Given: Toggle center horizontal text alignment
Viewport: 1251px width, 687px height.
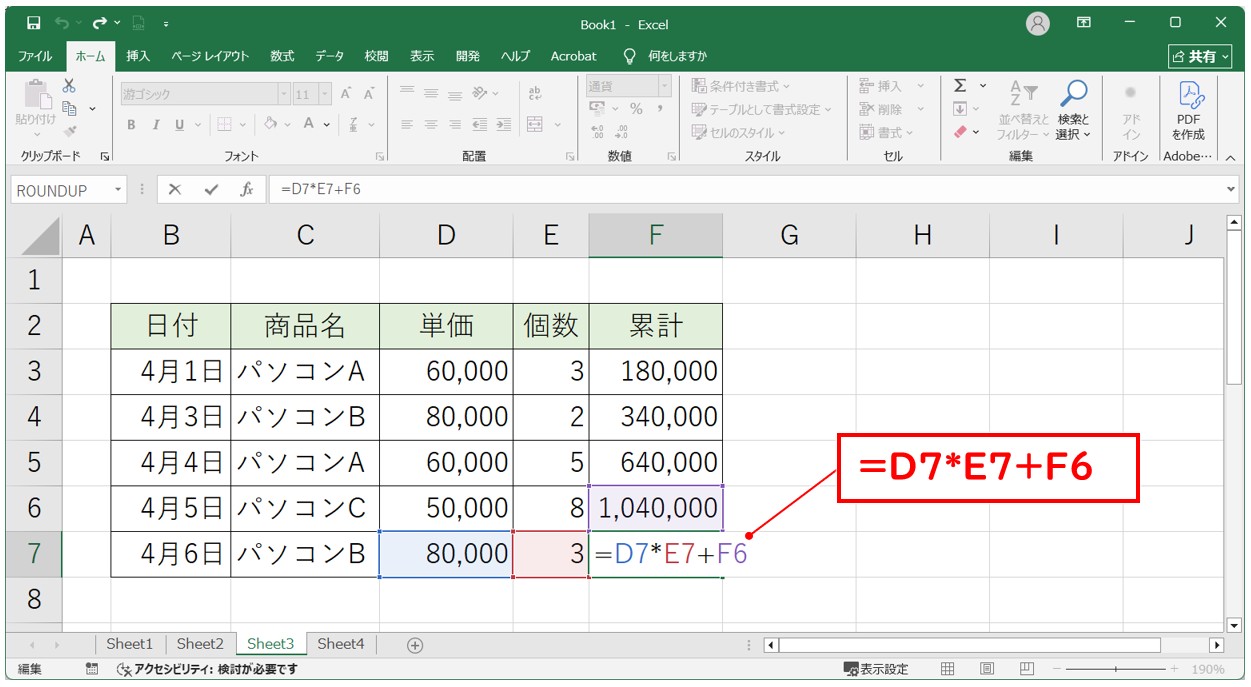Looking at the screenshot, I should pos(431,125).
